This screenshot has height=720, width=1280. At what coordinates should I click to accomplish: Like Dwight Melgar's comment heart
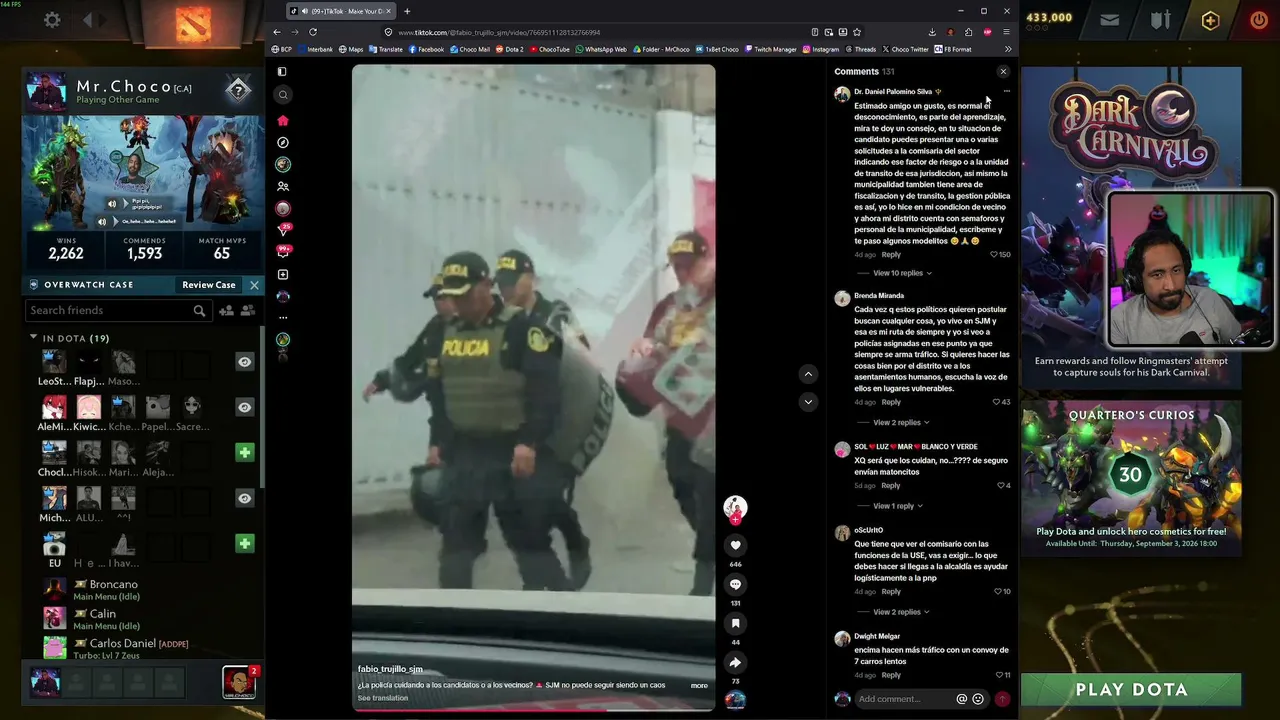[997, 675]
